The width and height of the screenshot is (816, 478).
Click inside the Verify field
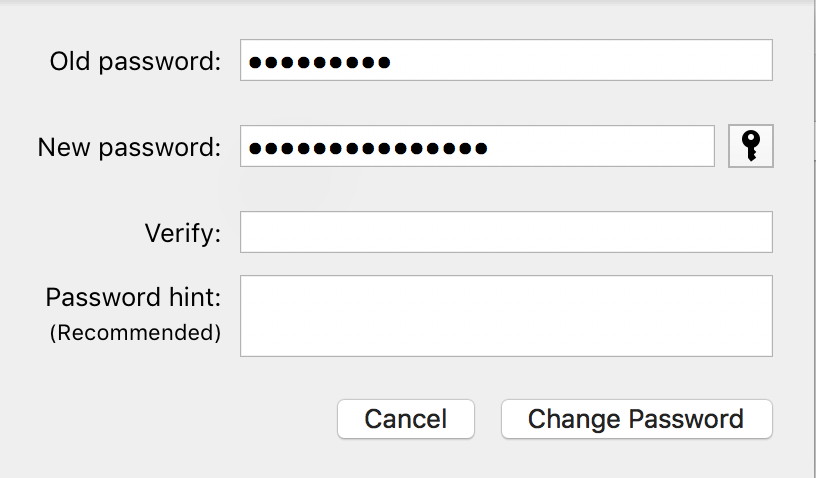[x=506, y=233]
